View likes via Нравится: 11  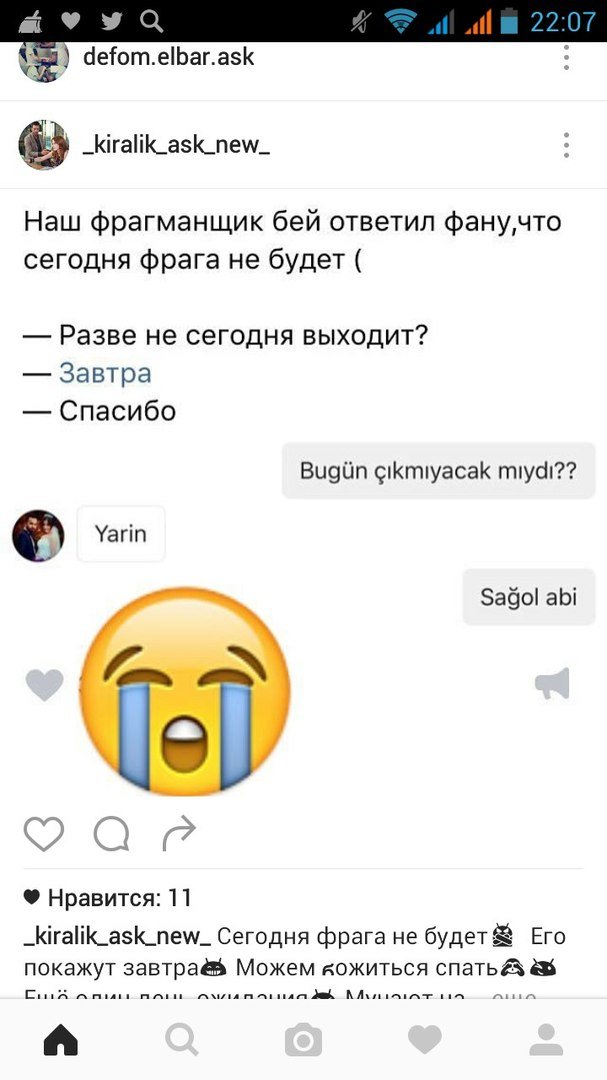[x=108, y=897]
